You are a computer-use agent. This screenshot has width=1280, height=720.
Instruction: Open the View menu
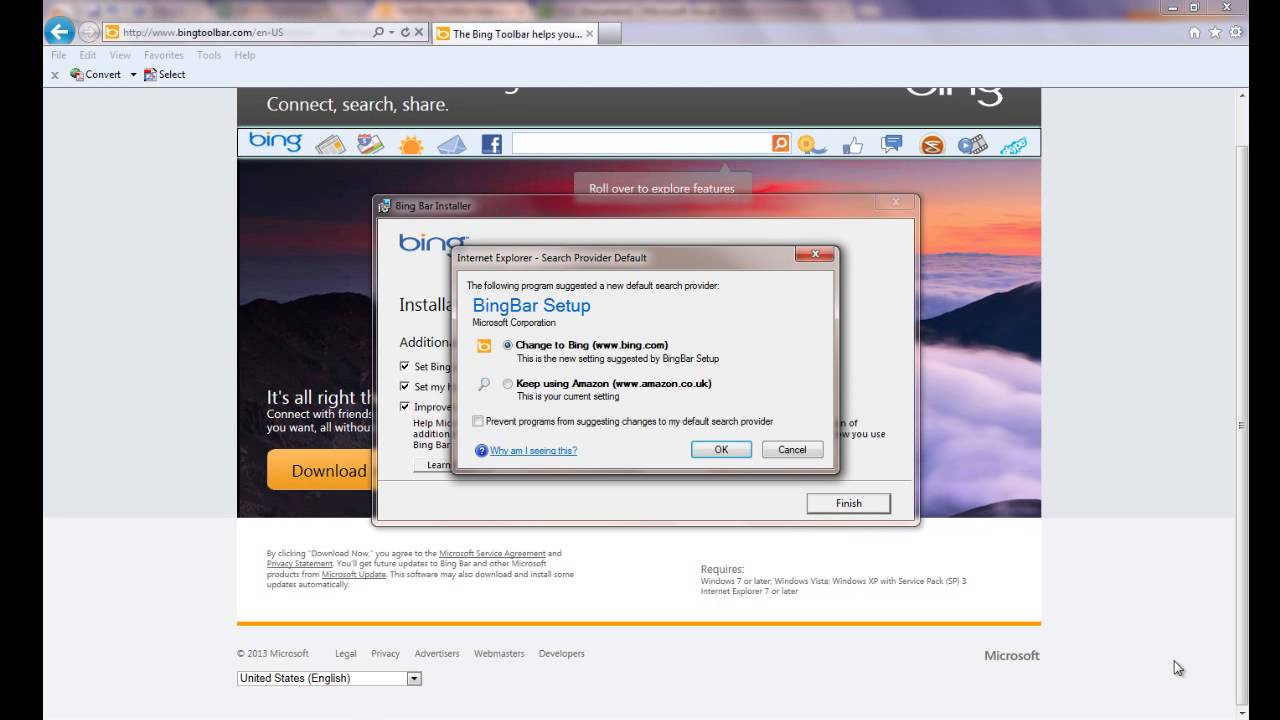tap(120, 55)
